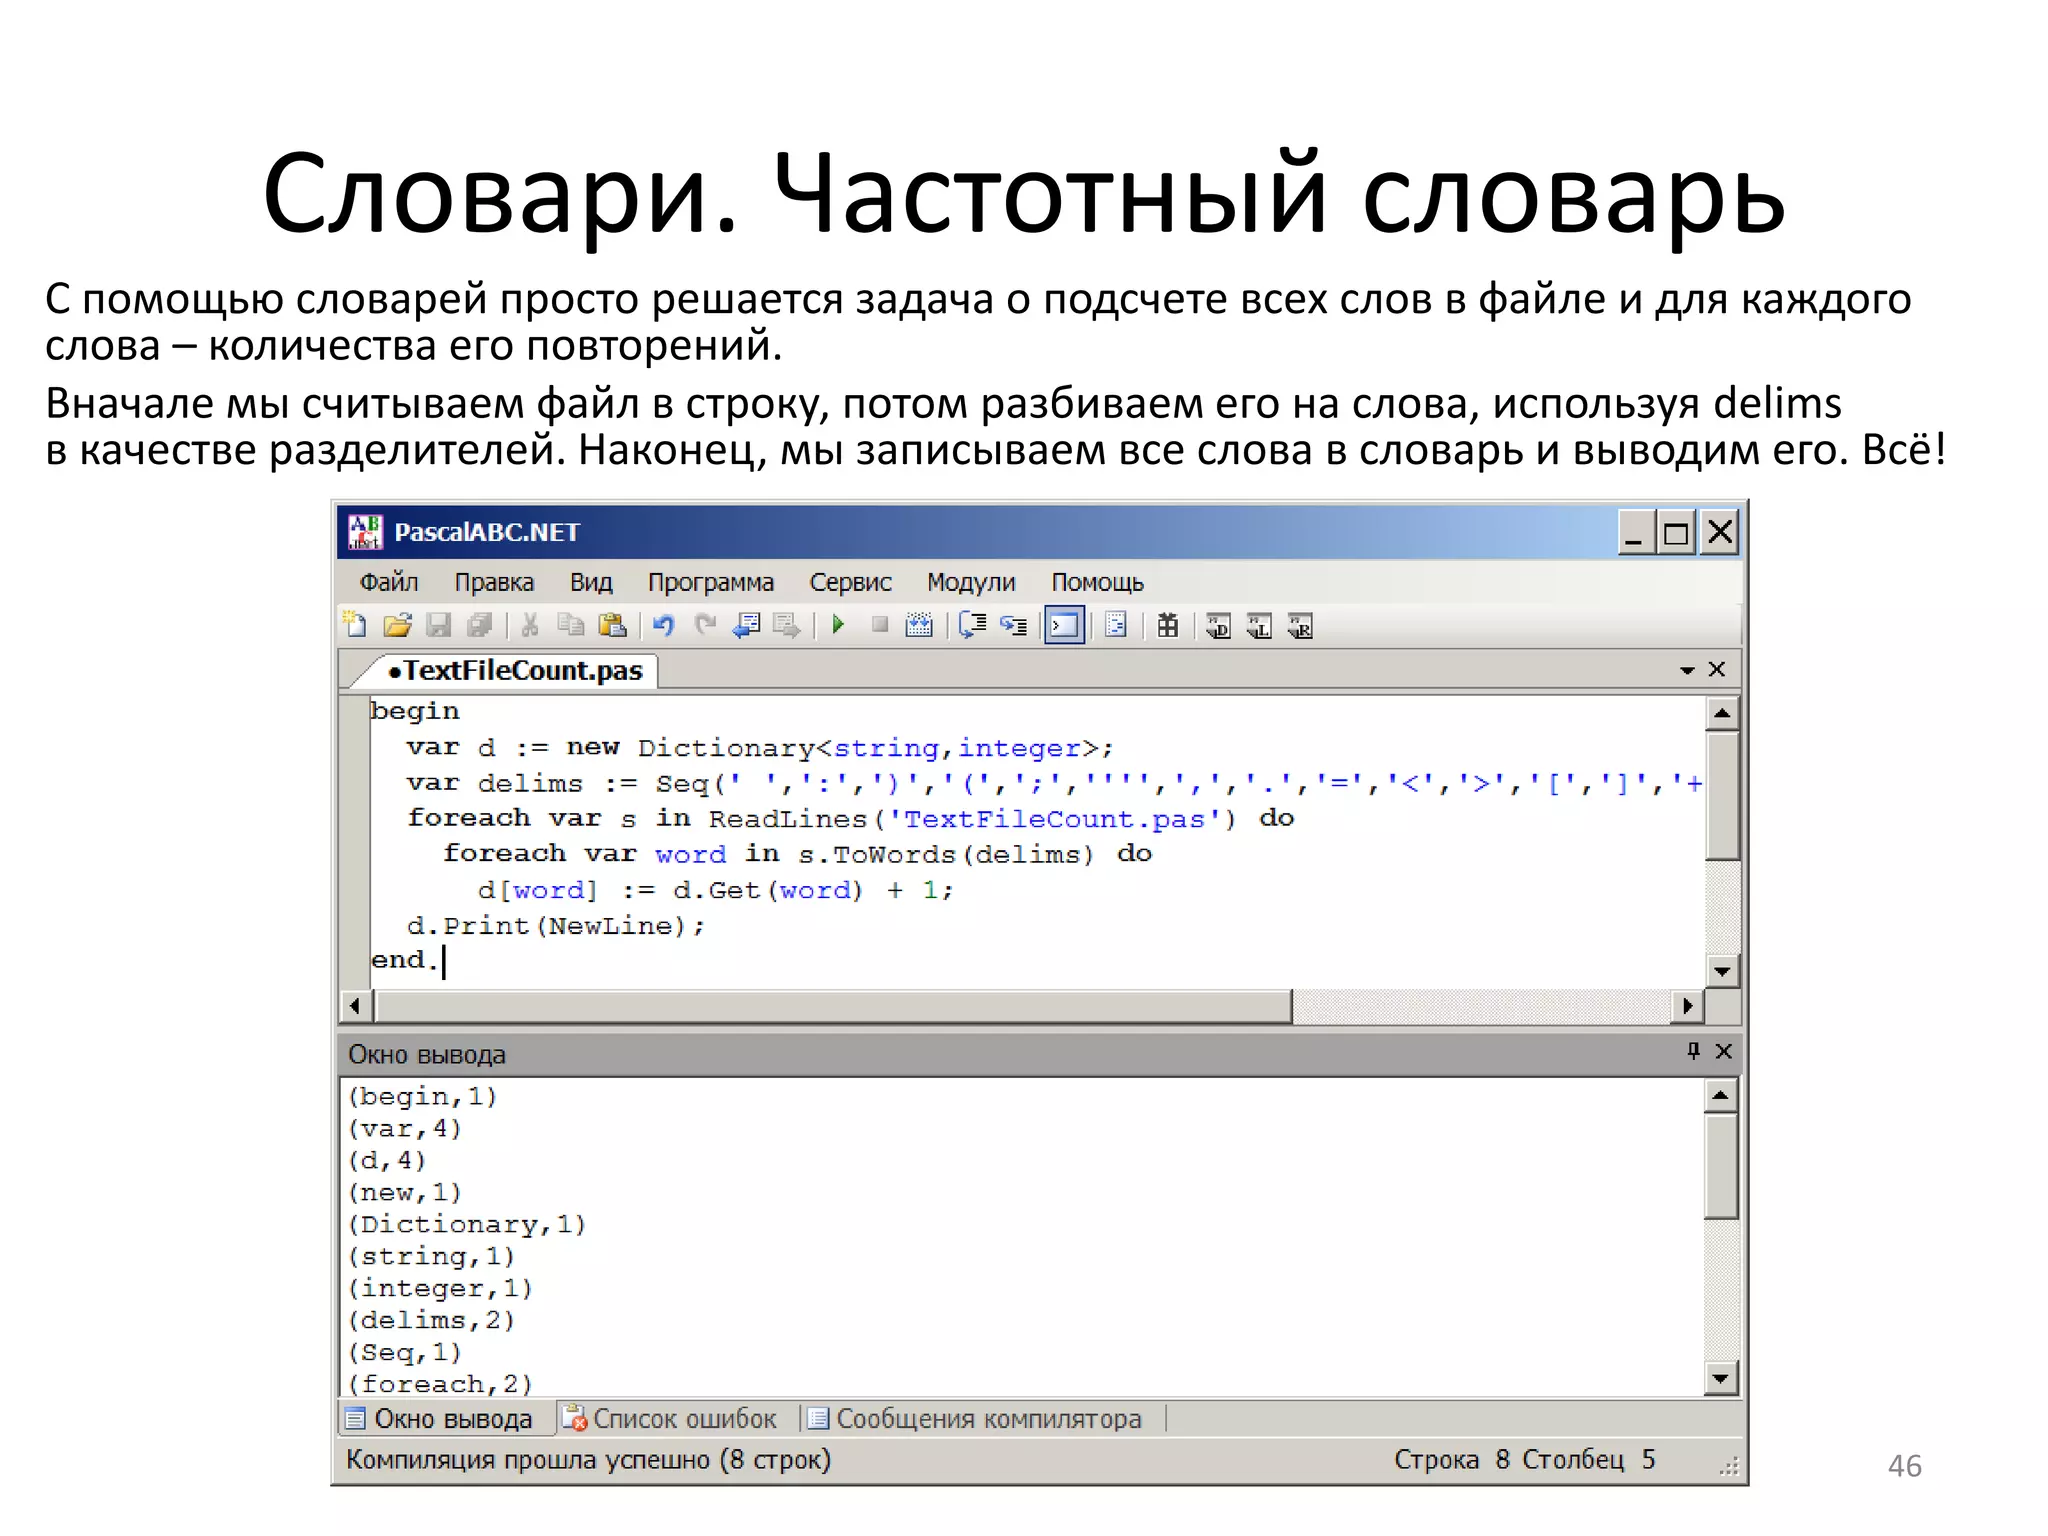
Task: Undo the last edit with the blue arrow
Action: click(663, 625)
